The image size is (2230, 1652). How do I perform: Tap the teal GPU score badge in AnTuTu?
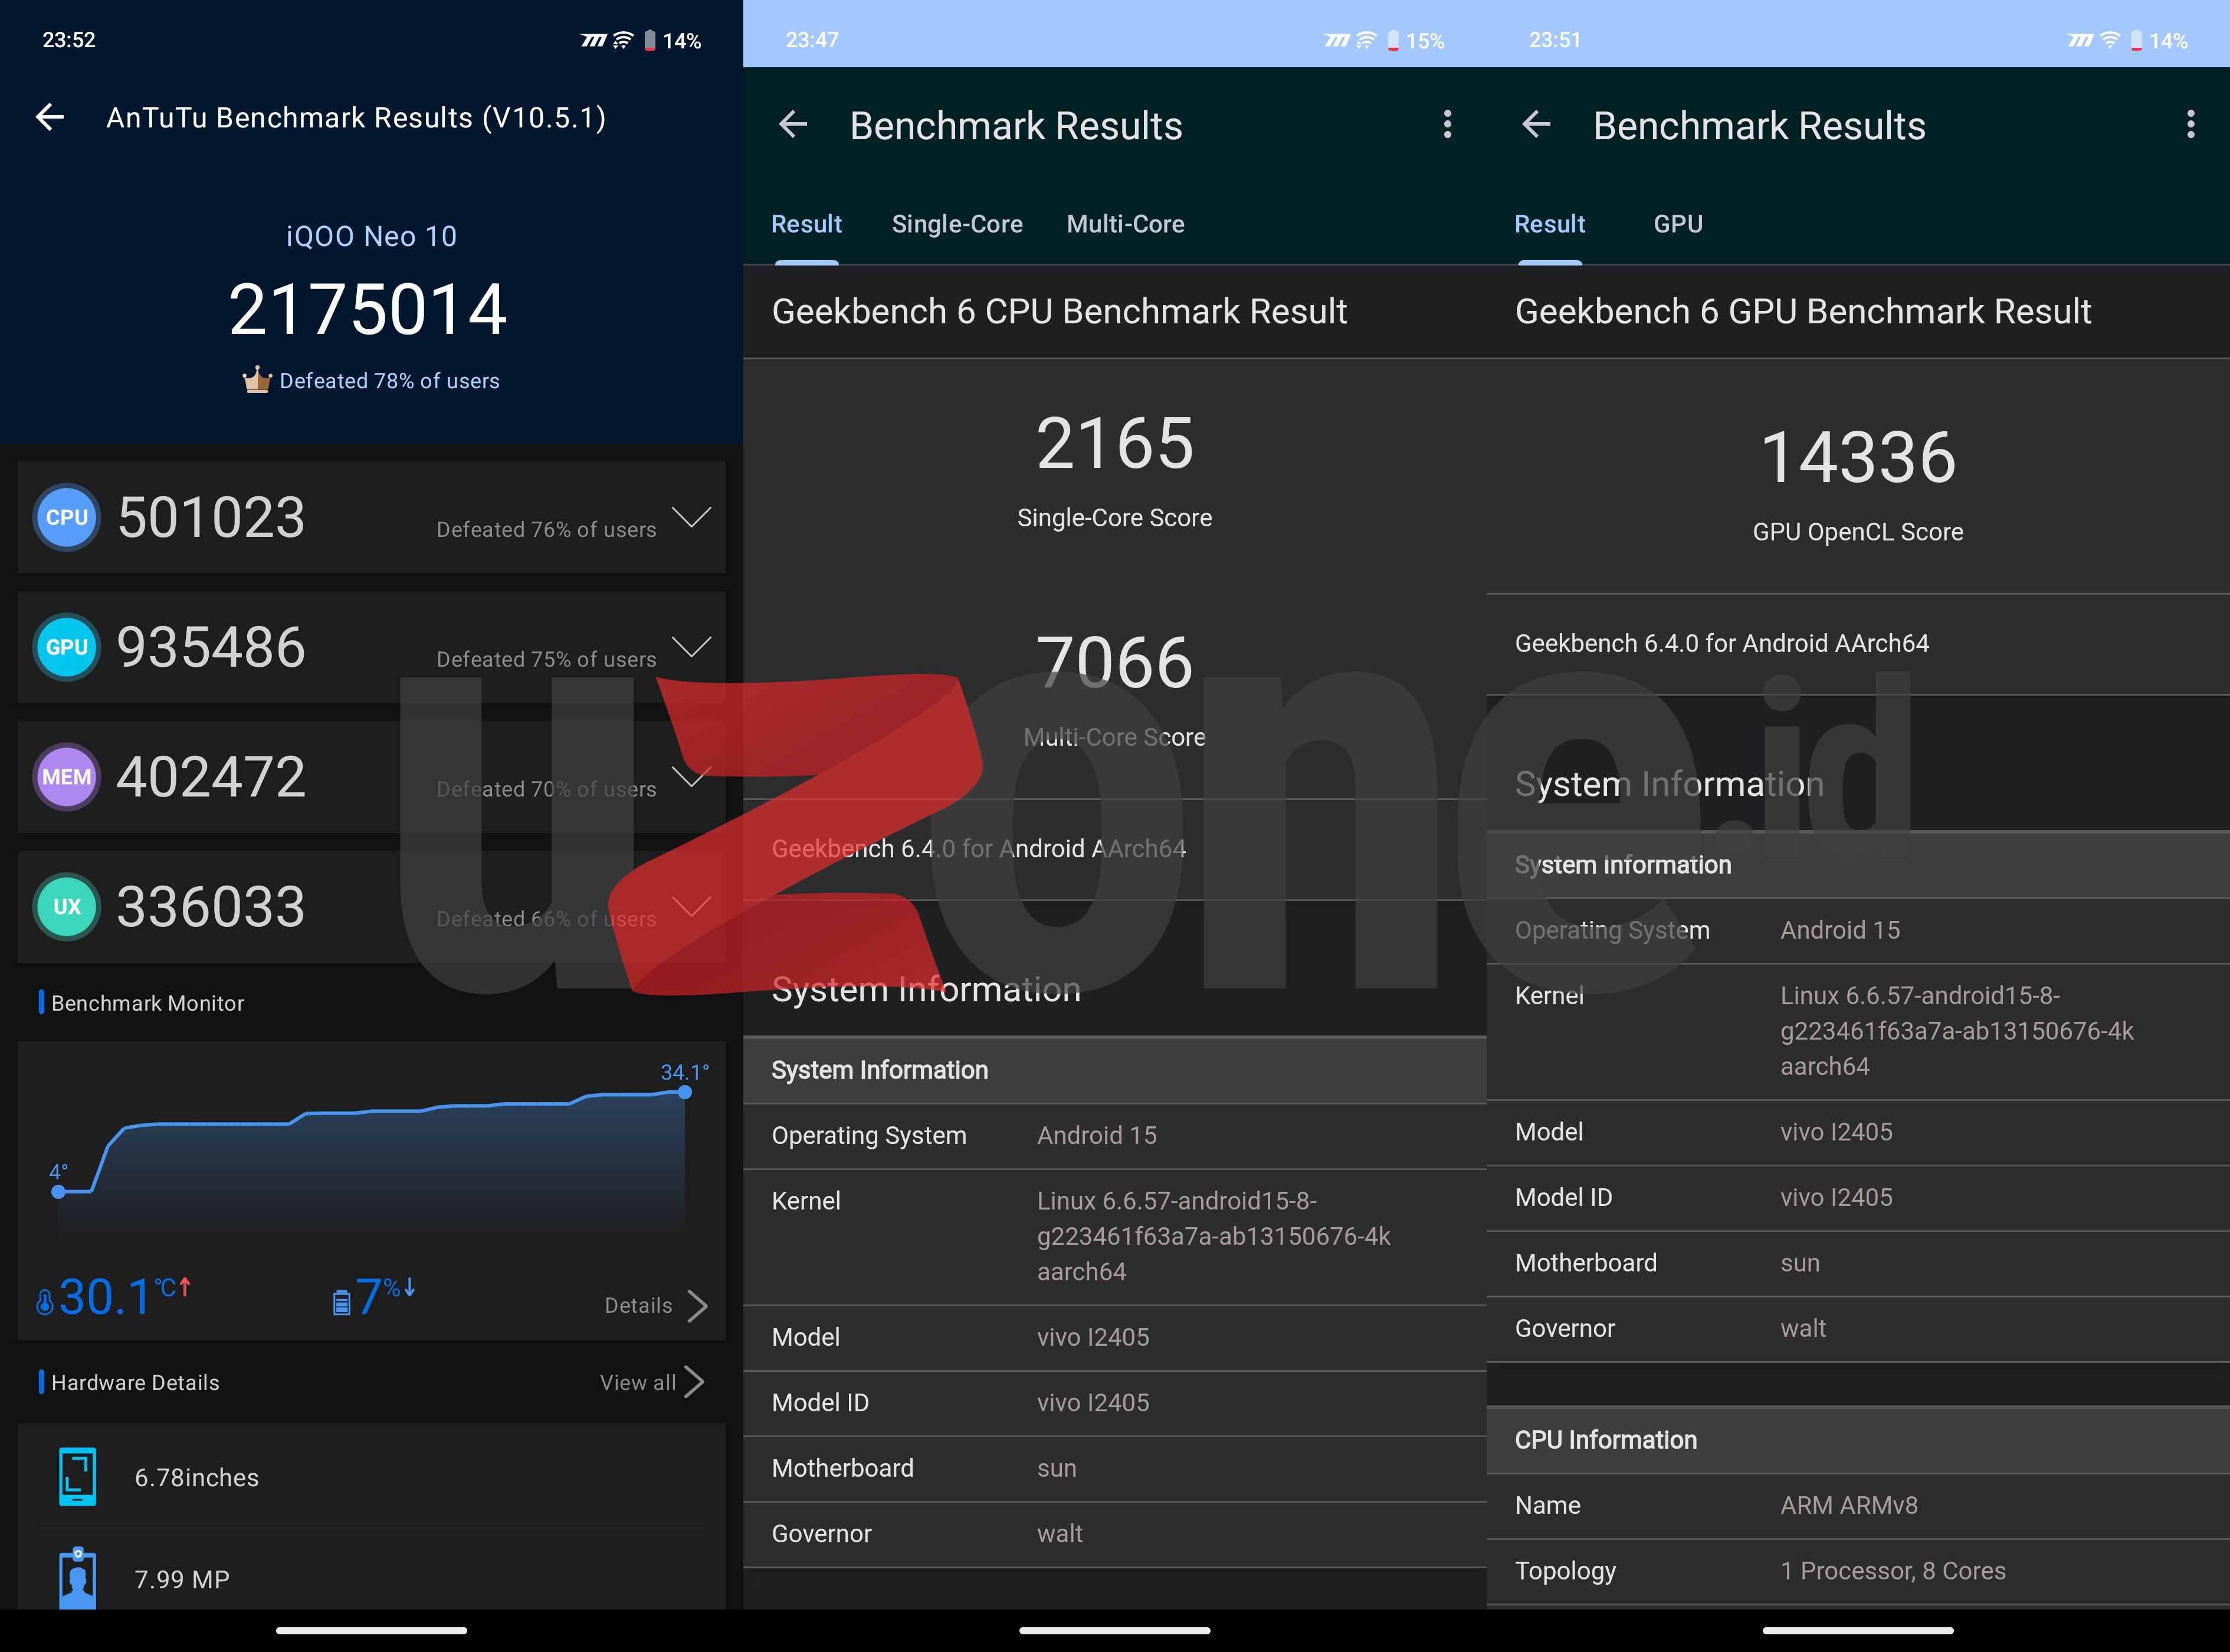[x=67, y=647]
